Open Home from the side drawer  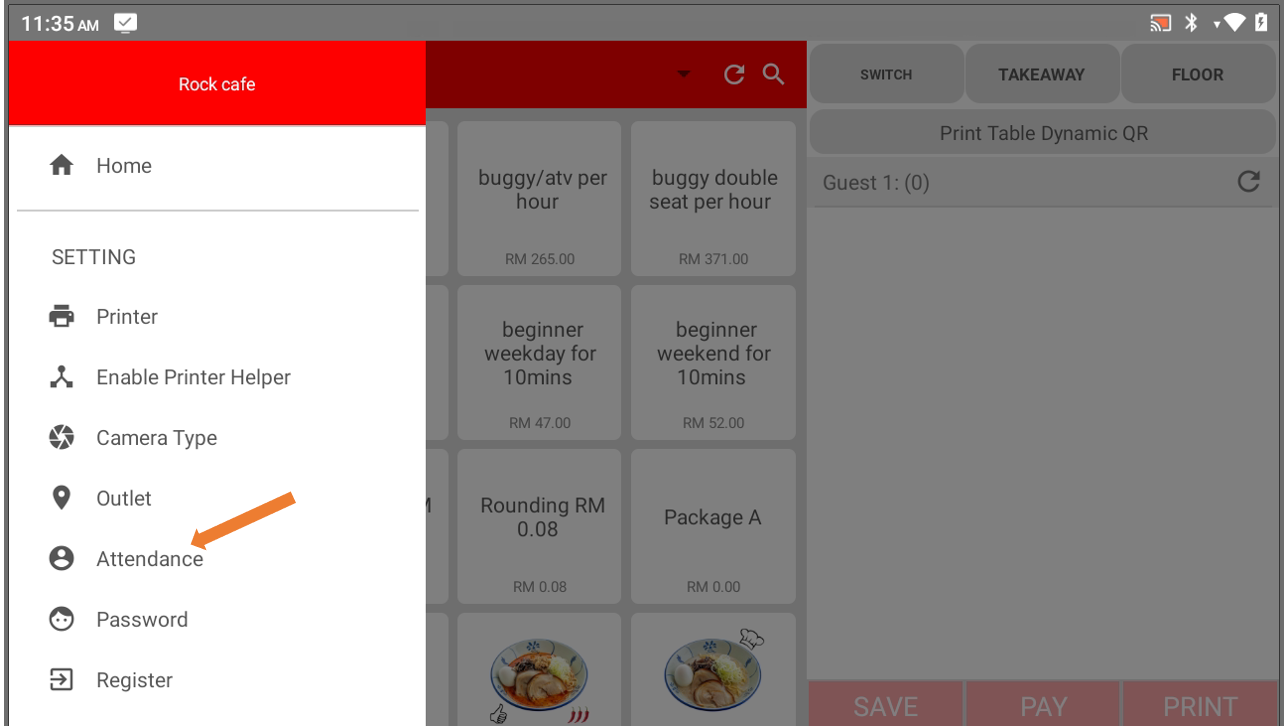point(217,166)
